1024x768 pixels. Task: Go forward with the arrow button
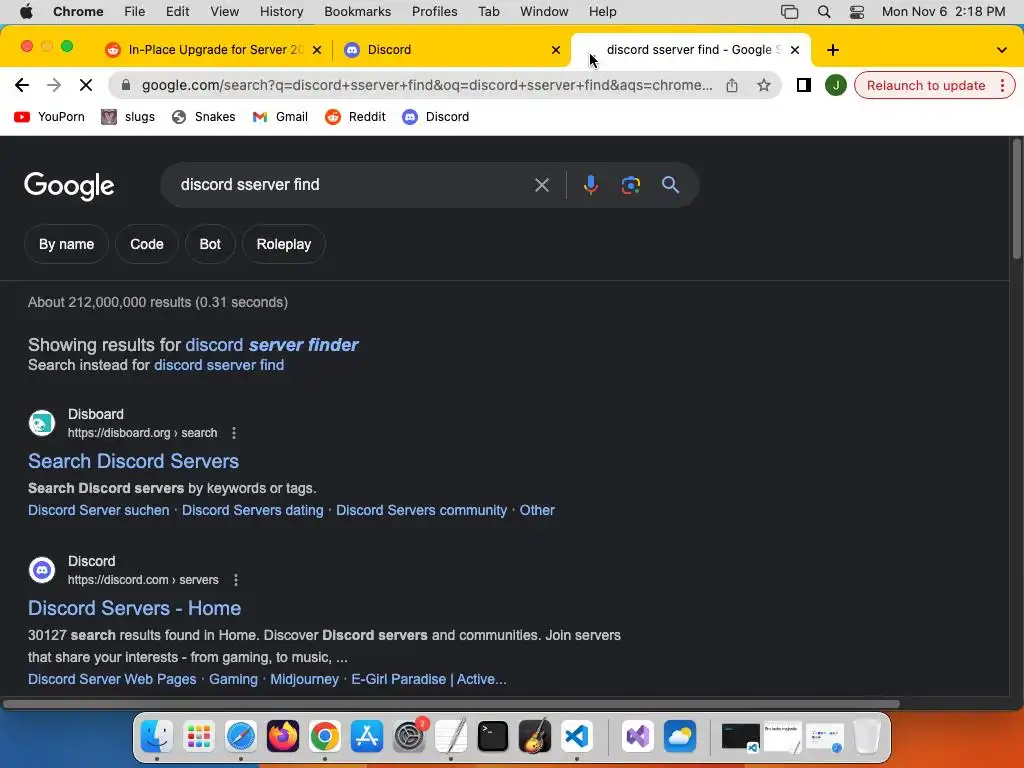tap(54, 85)
